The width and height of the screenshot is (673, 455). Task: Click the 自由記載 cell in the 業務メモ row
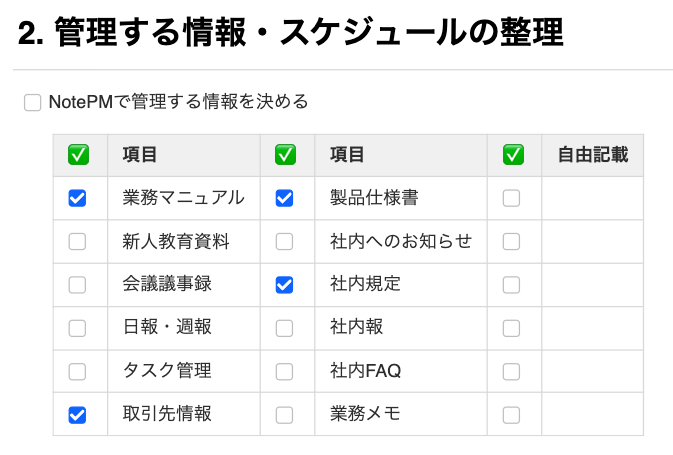point(592,414)
